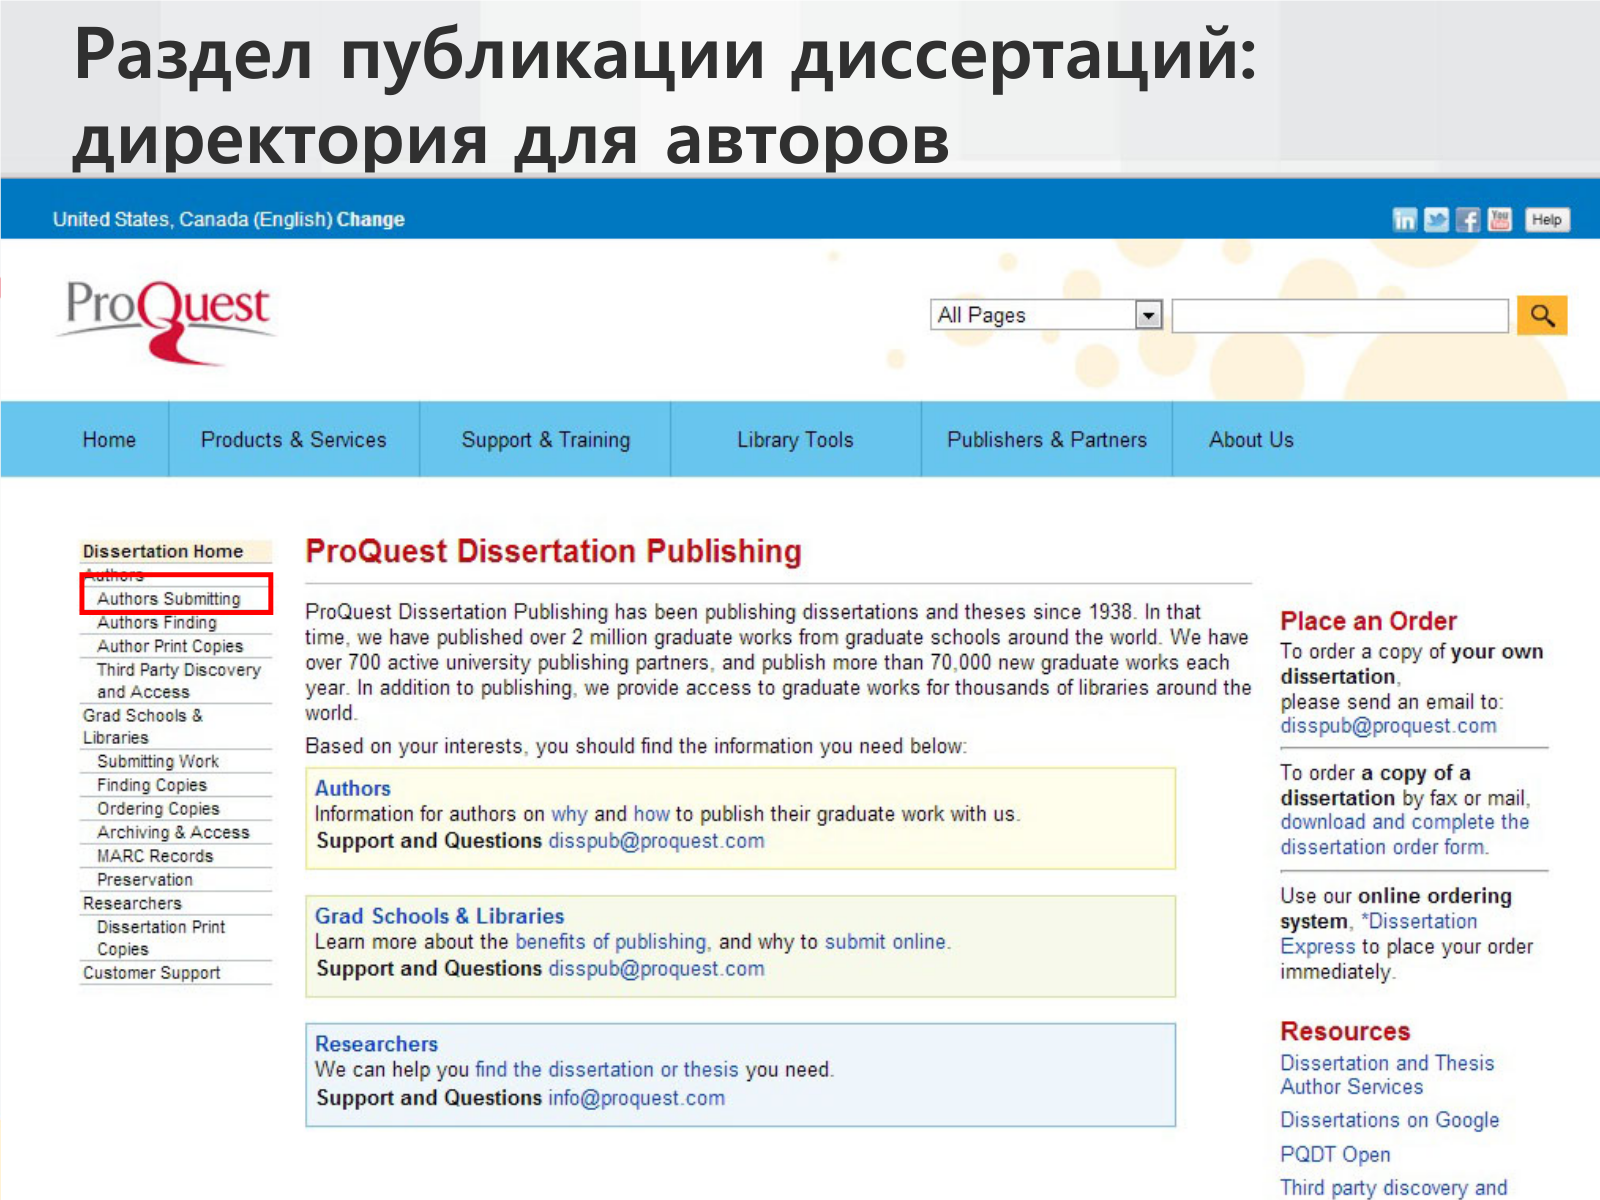Open Third party discovery resource link
Image resolution: width=1600 pixels, height=1200 pixels.
1394,1187
